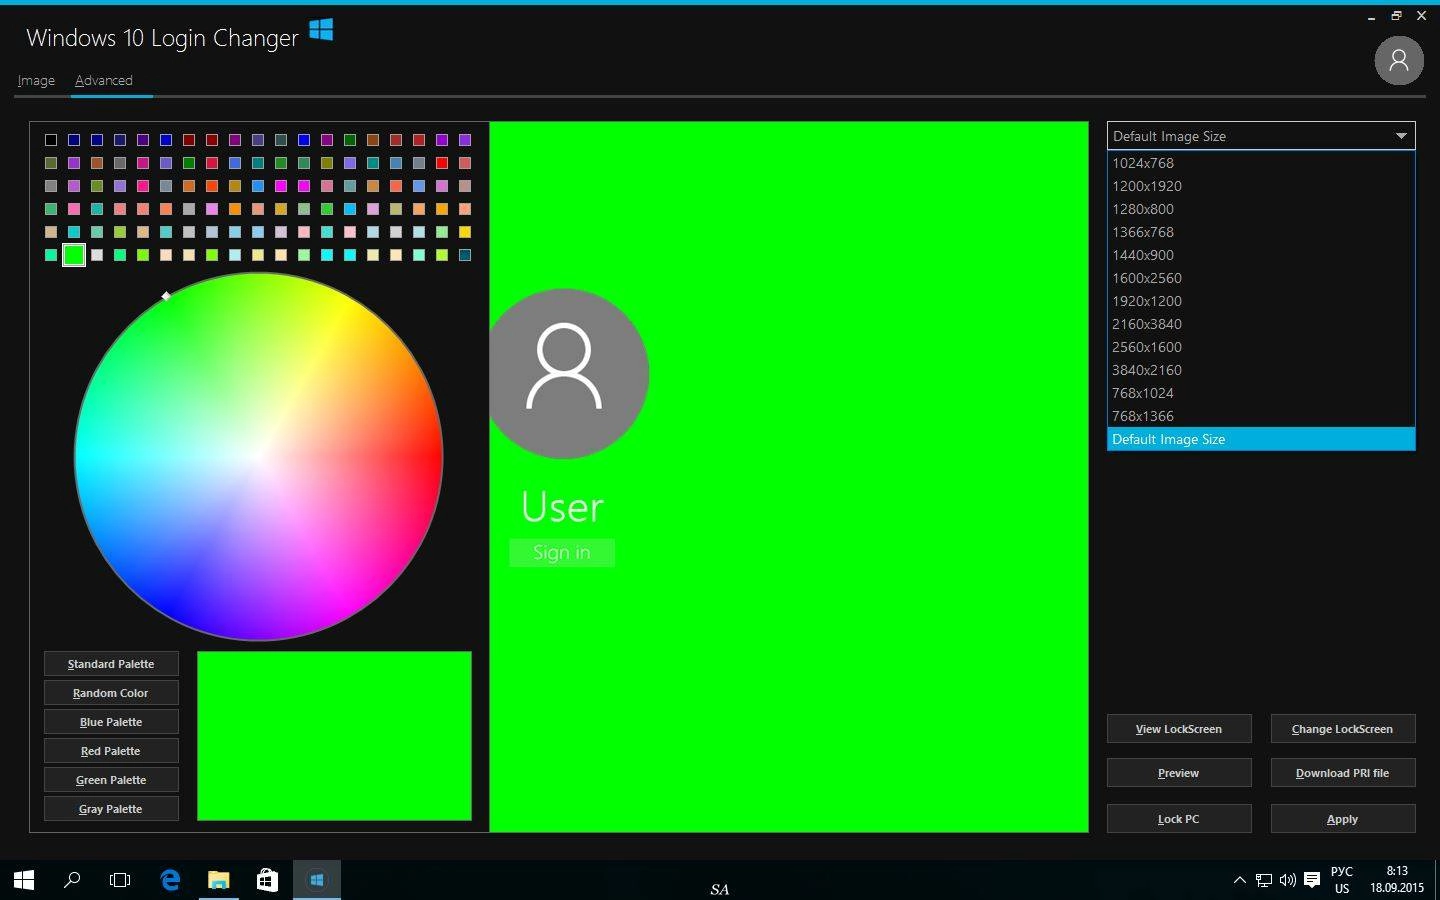Open the Default Image Size combo box
This screenshot has width=1440, height=900.
coord(1261,136)
